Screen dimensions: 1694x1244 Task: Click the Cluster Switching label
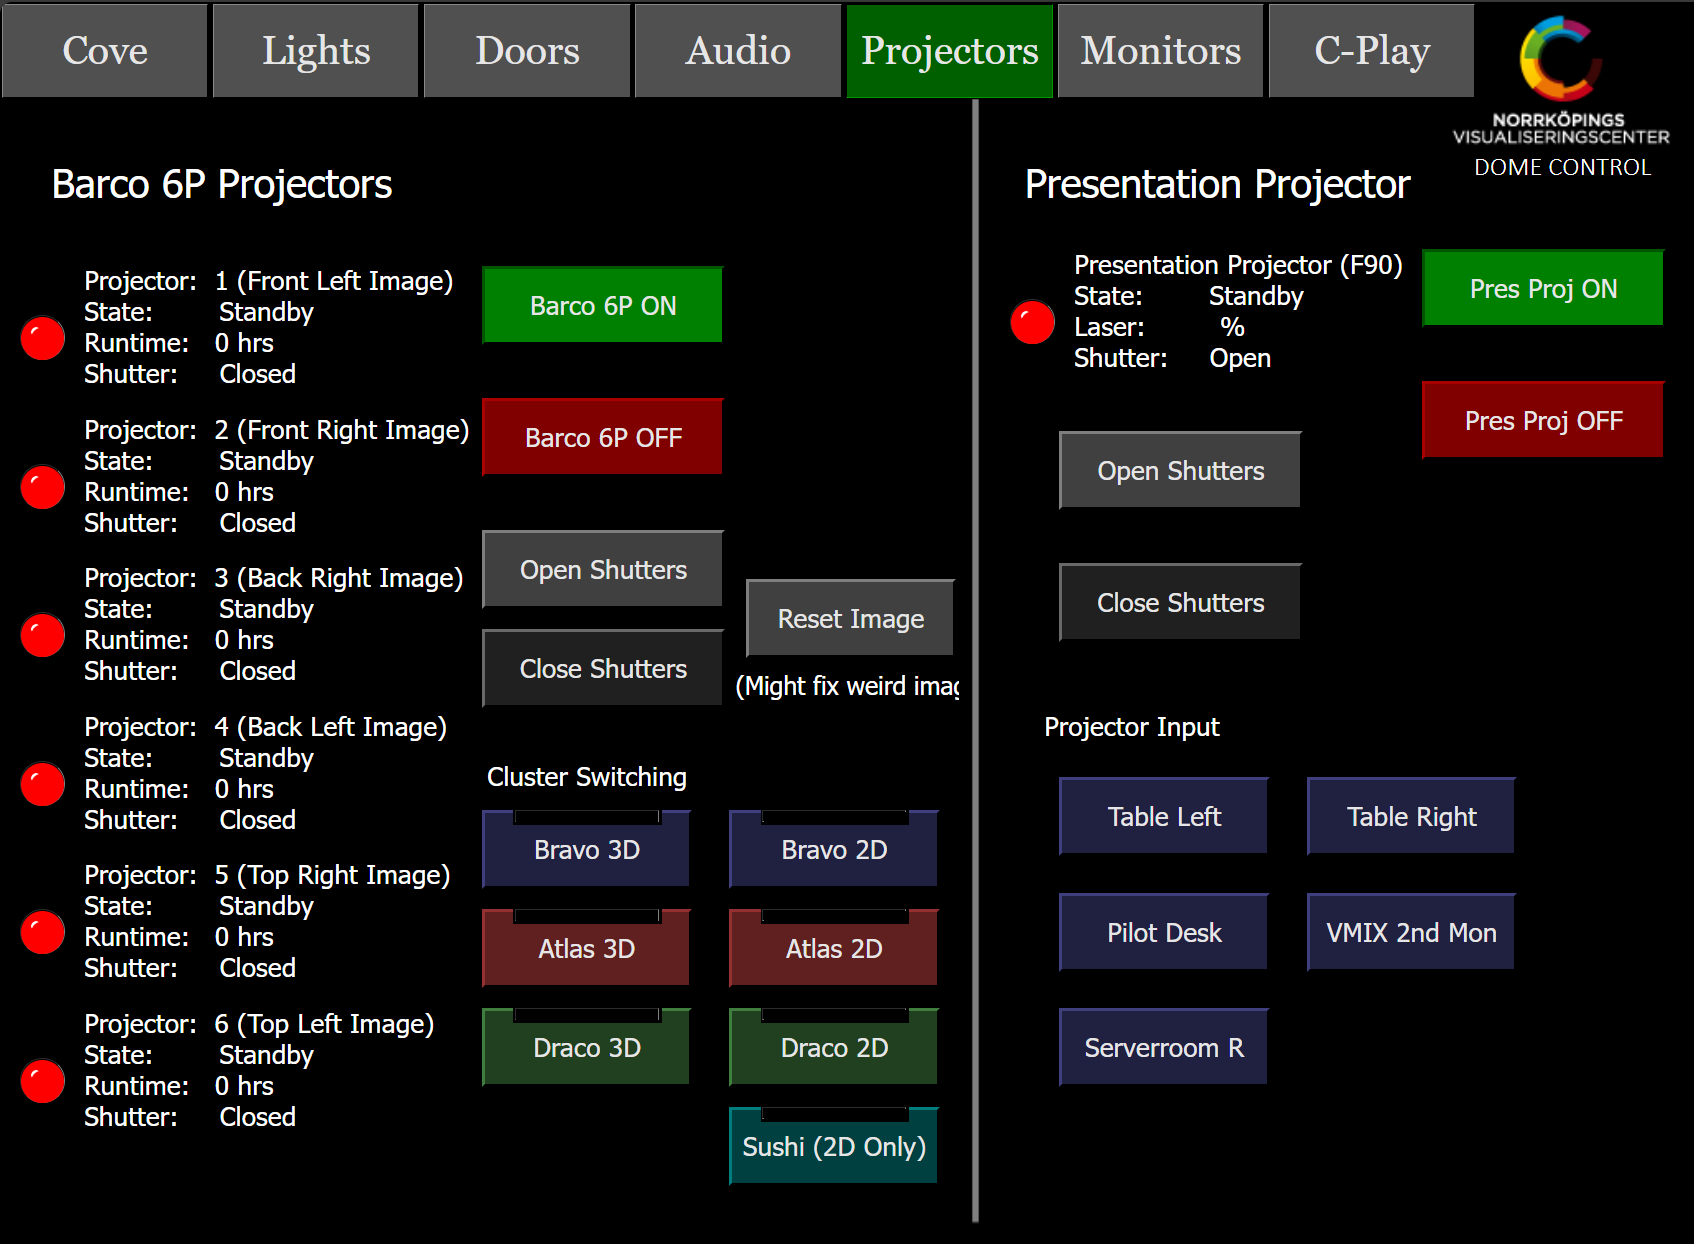587,777
